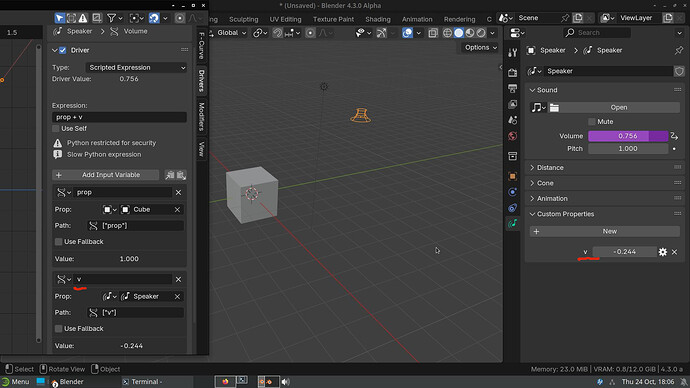Switch to Sculpting workspace tab

click(243, 19)
